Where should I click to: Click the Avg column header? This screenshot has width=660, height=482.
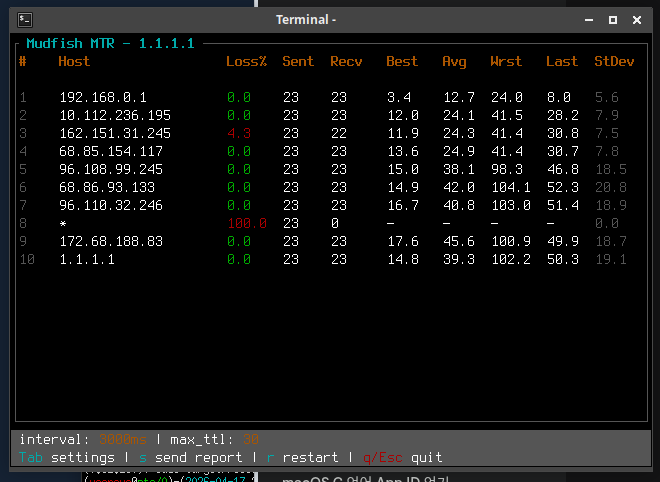(454, 61)
